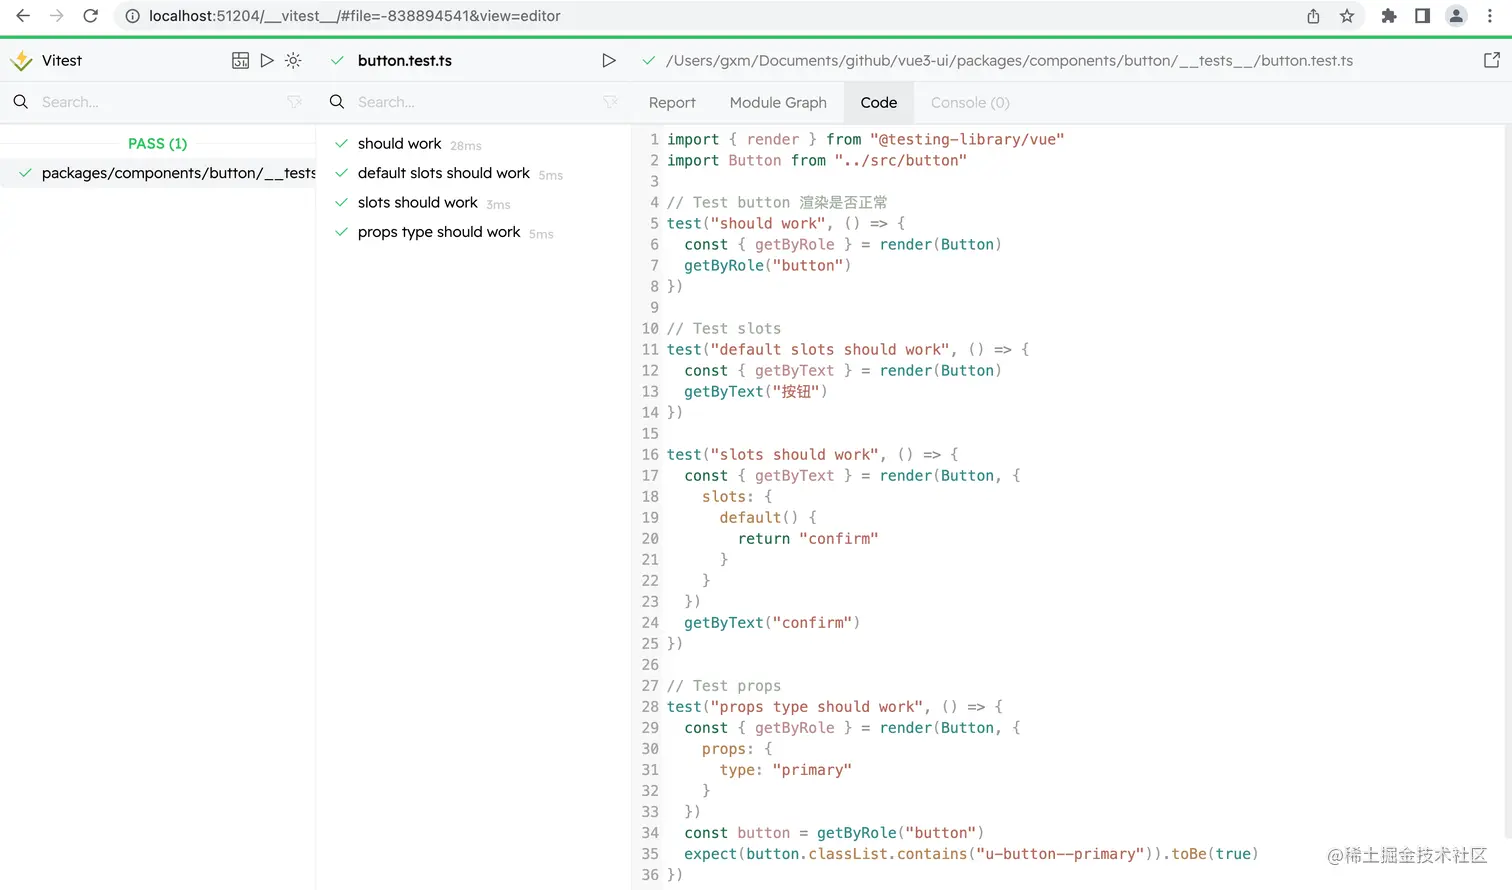This screenshot has height=890, width=1512.
Task: Click the browser forward arrow
Action: click(57, 16)
